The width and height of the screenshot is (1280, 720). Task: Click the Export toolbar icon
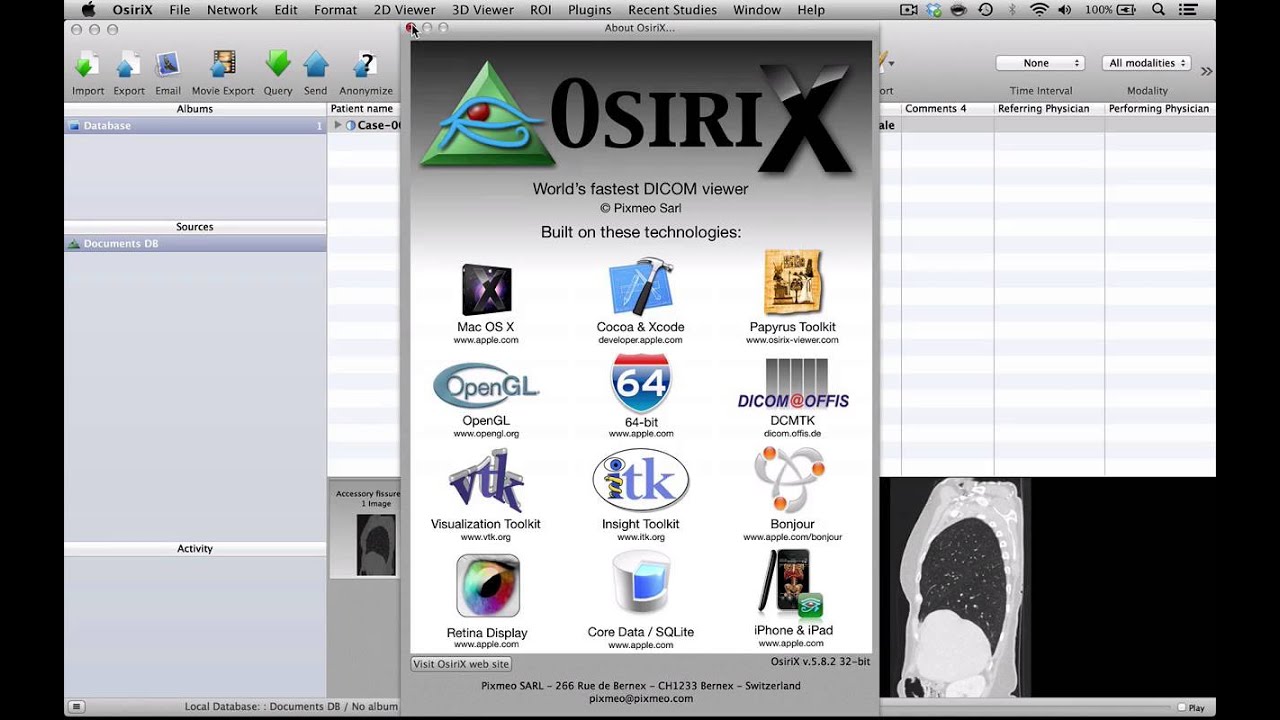pyautogui.click(x=128, y=65)
